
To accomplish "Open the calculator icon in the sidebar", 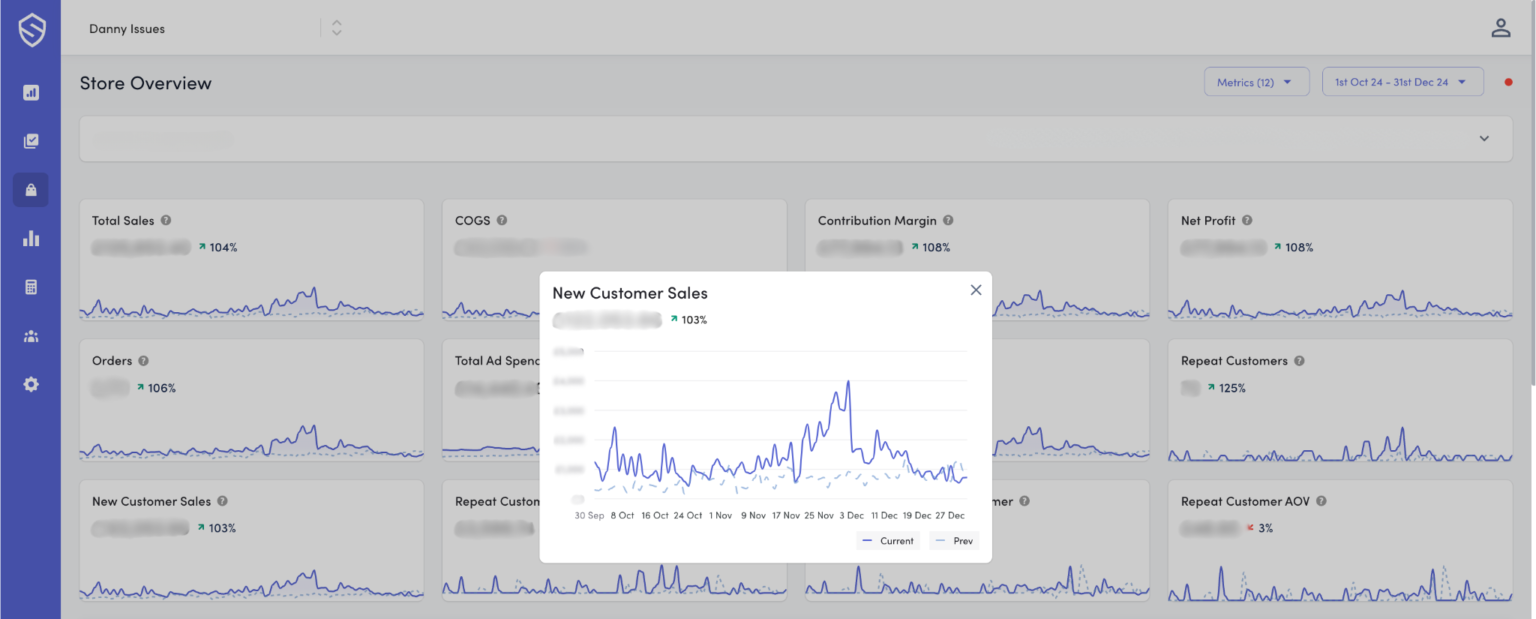I will tap(31, 287).
